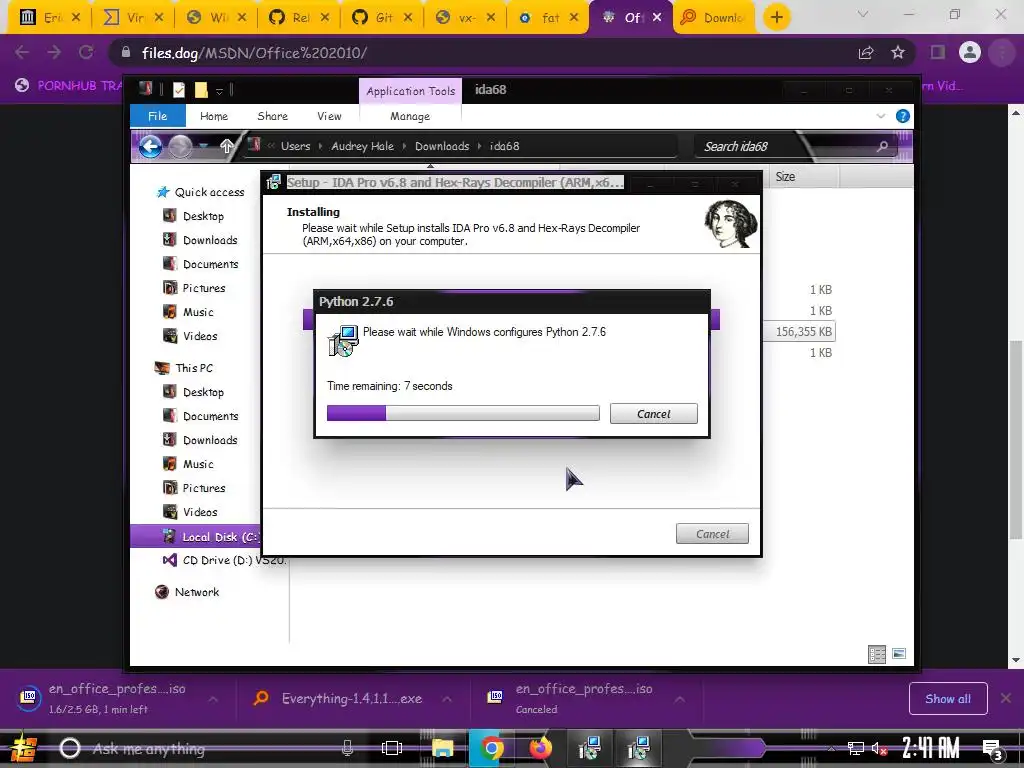Click the Users breadcrumb in the address bar
Screen dimensions: 1024x768
[295, 146]
